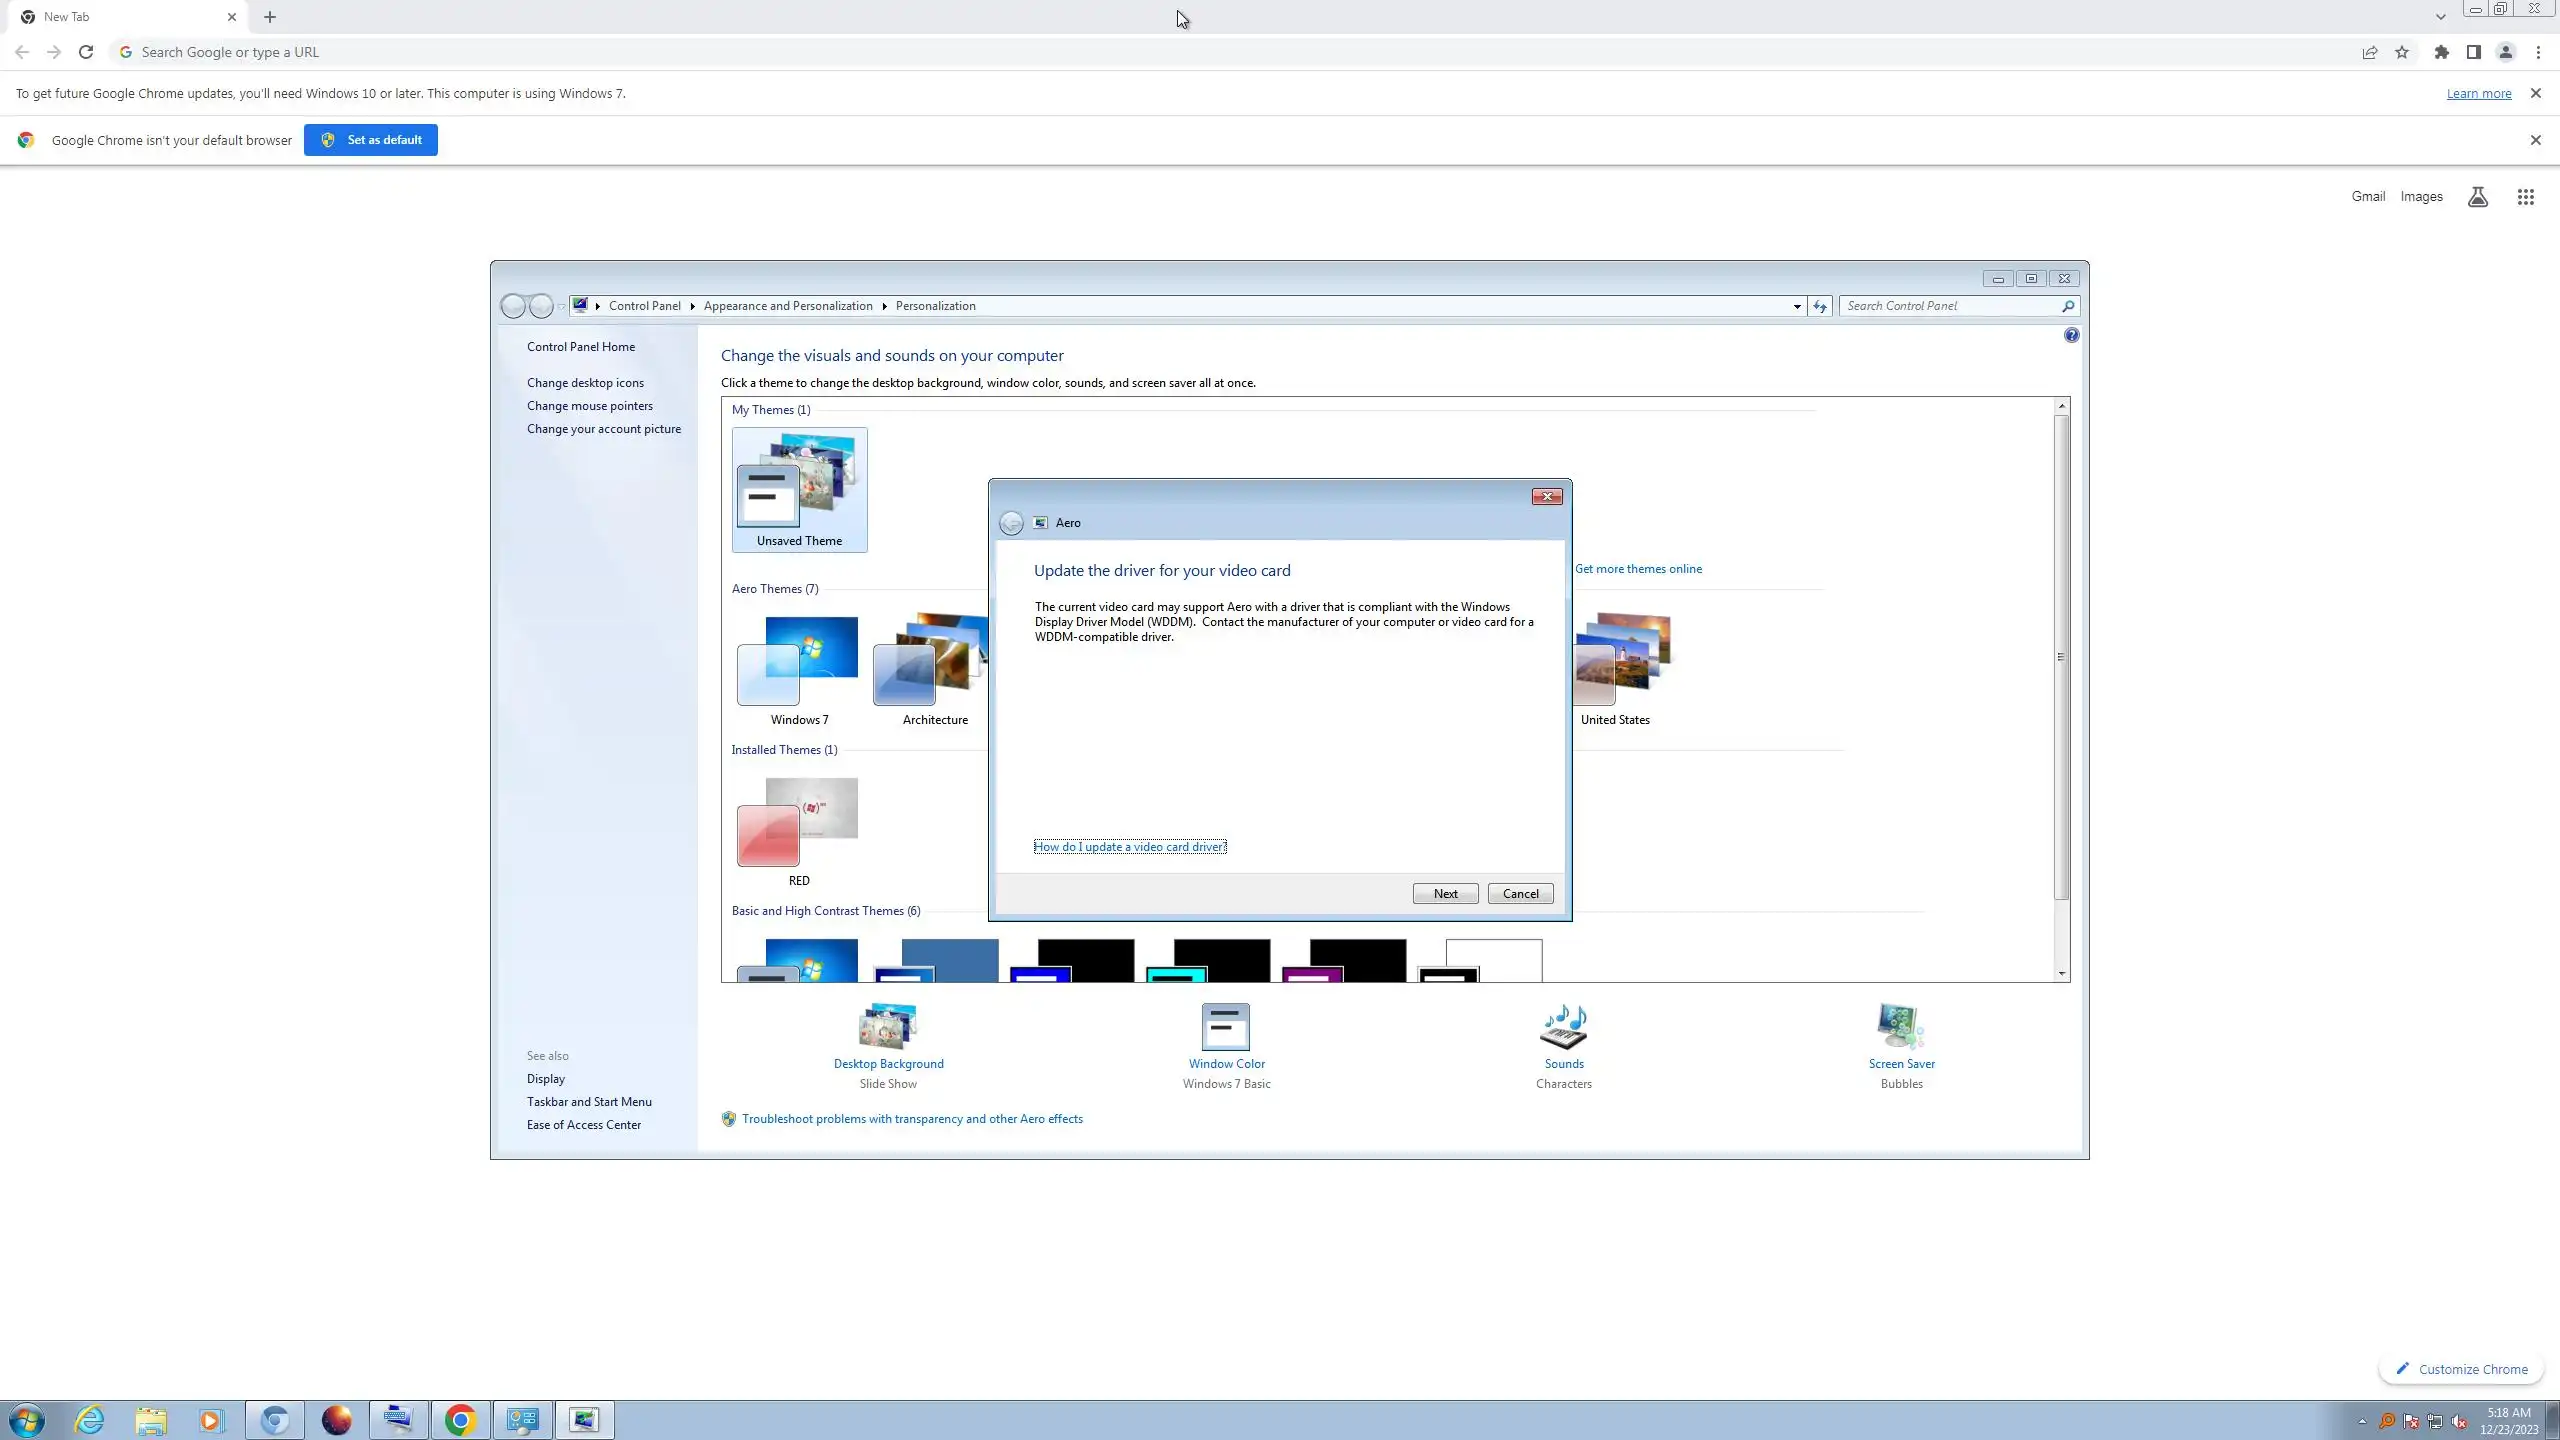2560x1440 pixels.
Task: Open the three-dot Chrome menu
Action: [x=2538, y=52]
